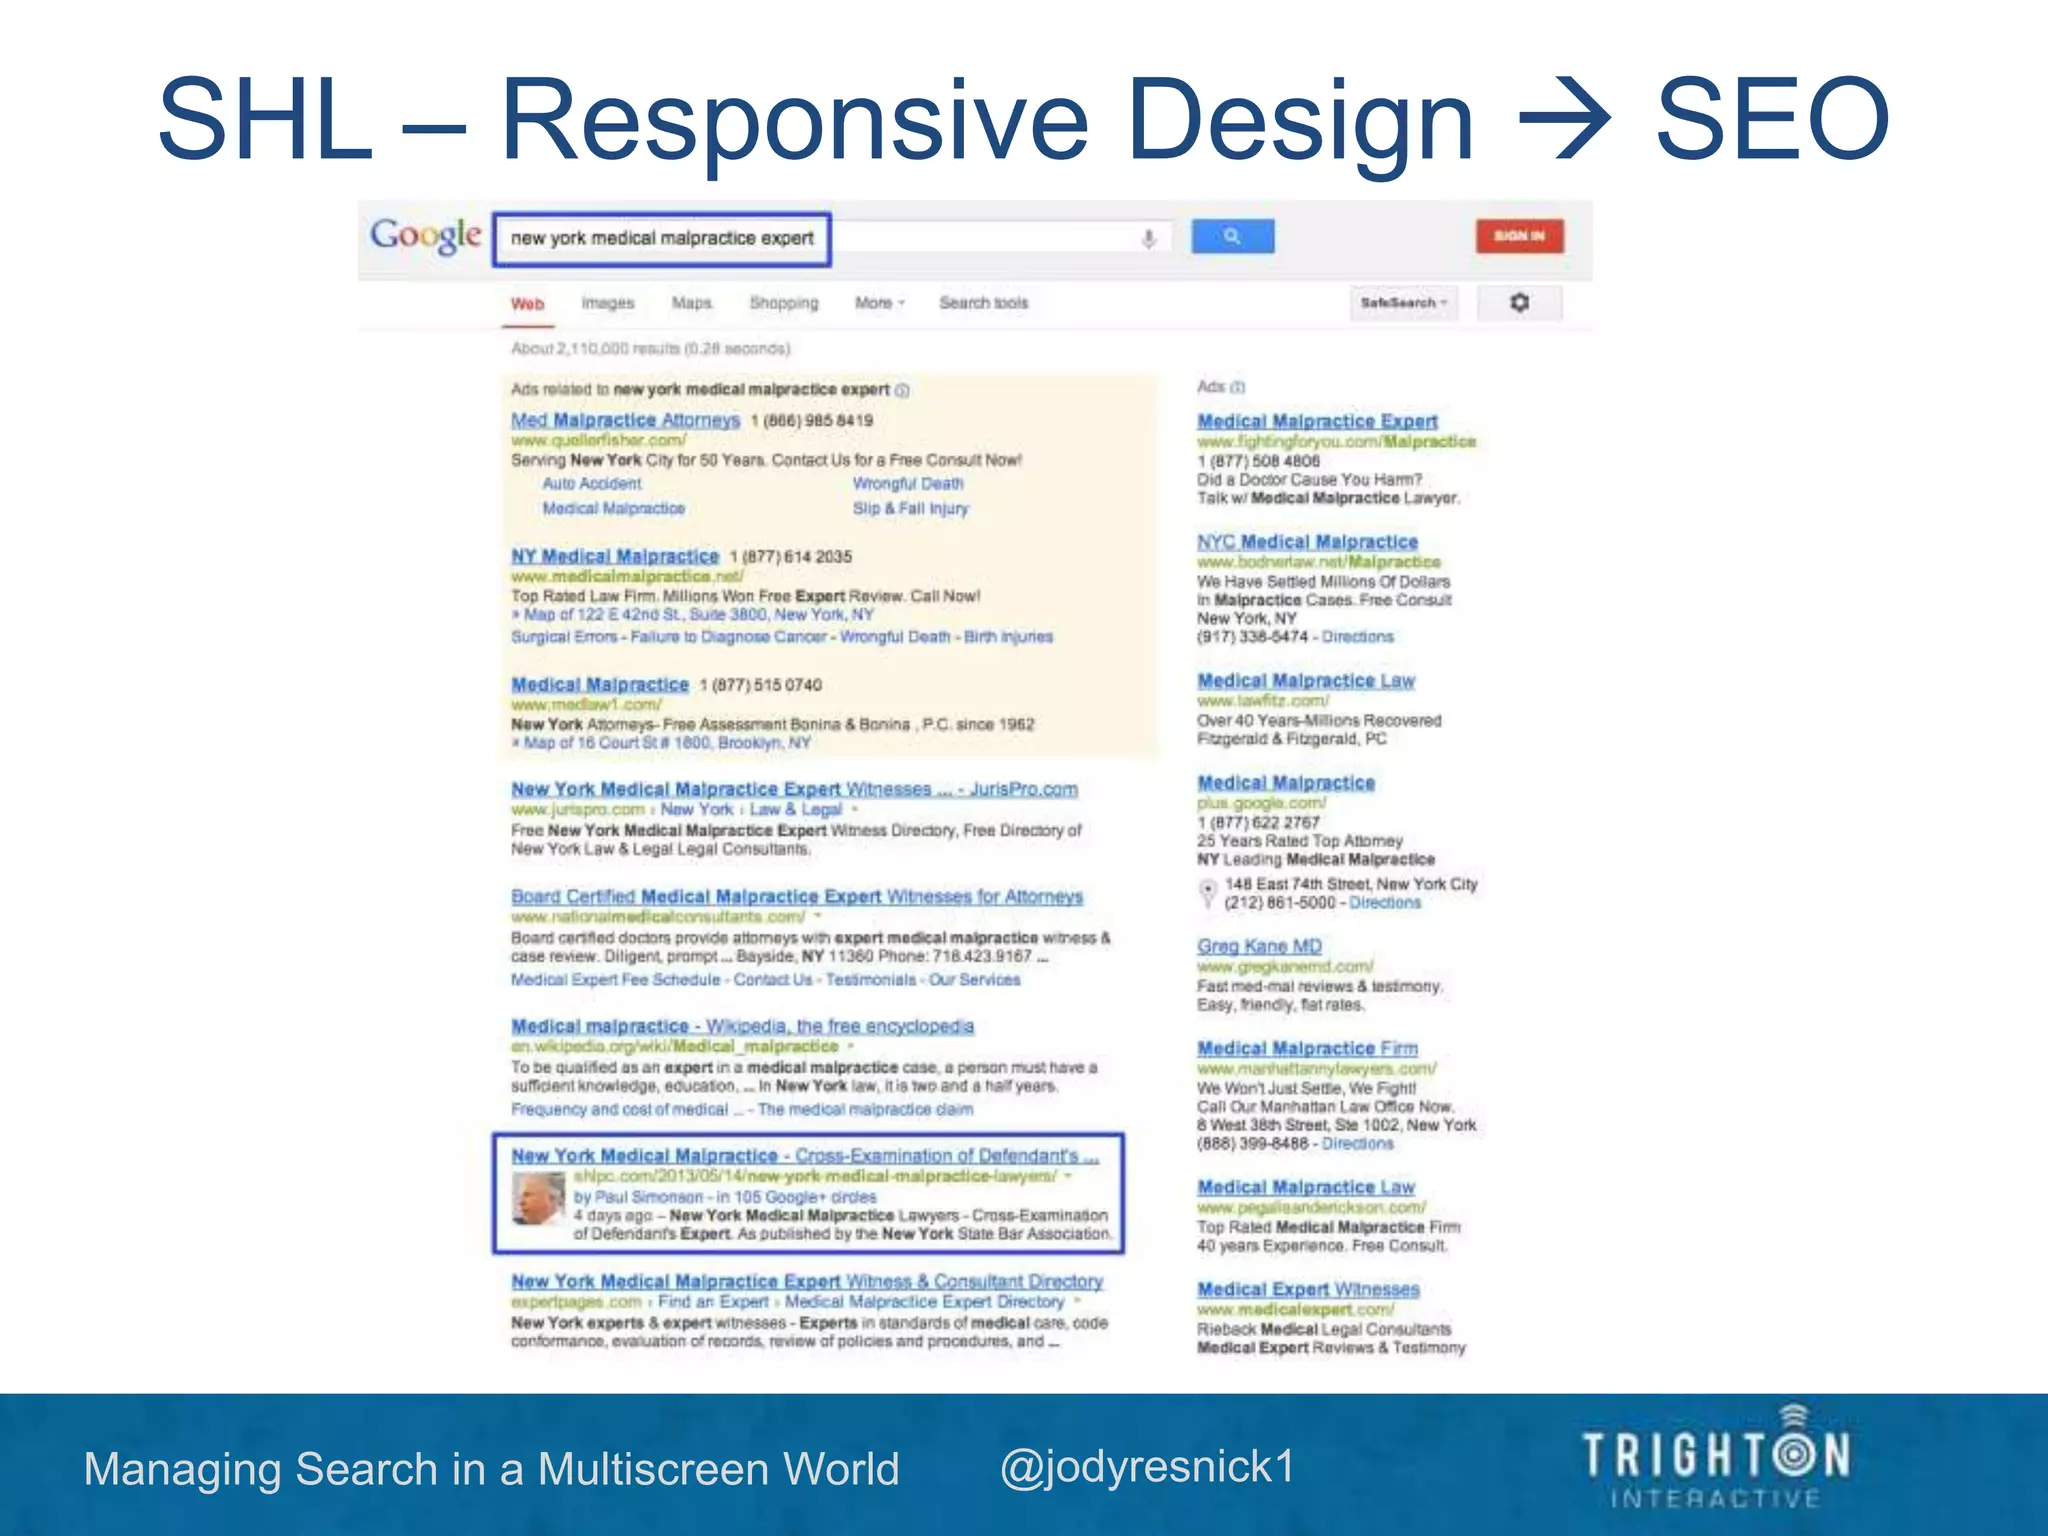Click the 'by Paul Simonson' author link
This screenshot has height=1536, width=2048.
tap(638, 1197)
